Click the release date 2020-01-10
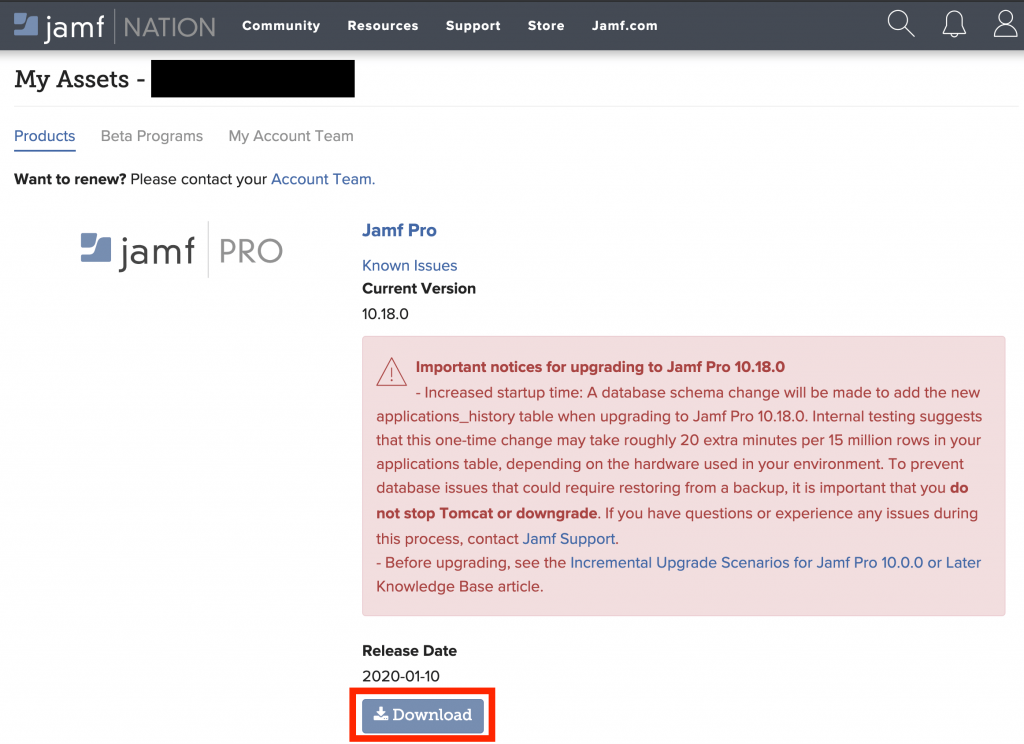The height and width of the screenshot is (744, 1024). 401,676
